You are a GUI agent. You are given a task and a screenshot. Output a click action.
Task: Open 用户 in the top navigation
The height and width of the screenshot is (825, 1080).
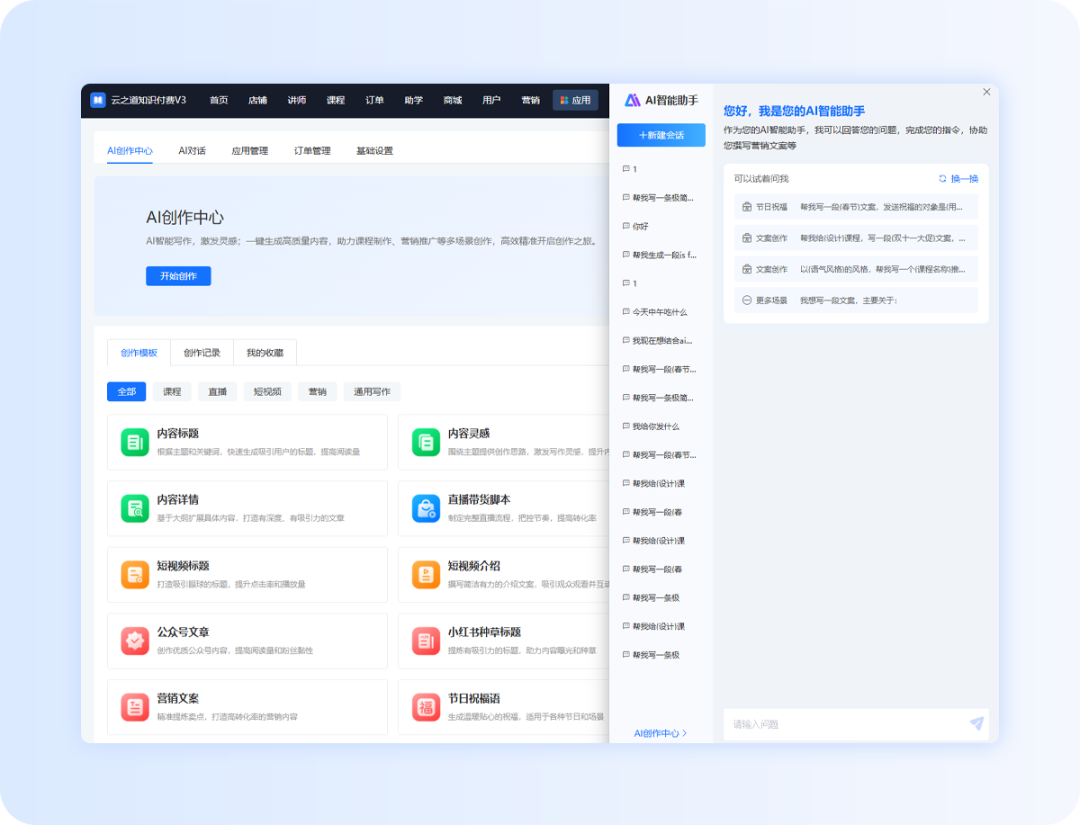pyautogui.click(x=491, y=100)
